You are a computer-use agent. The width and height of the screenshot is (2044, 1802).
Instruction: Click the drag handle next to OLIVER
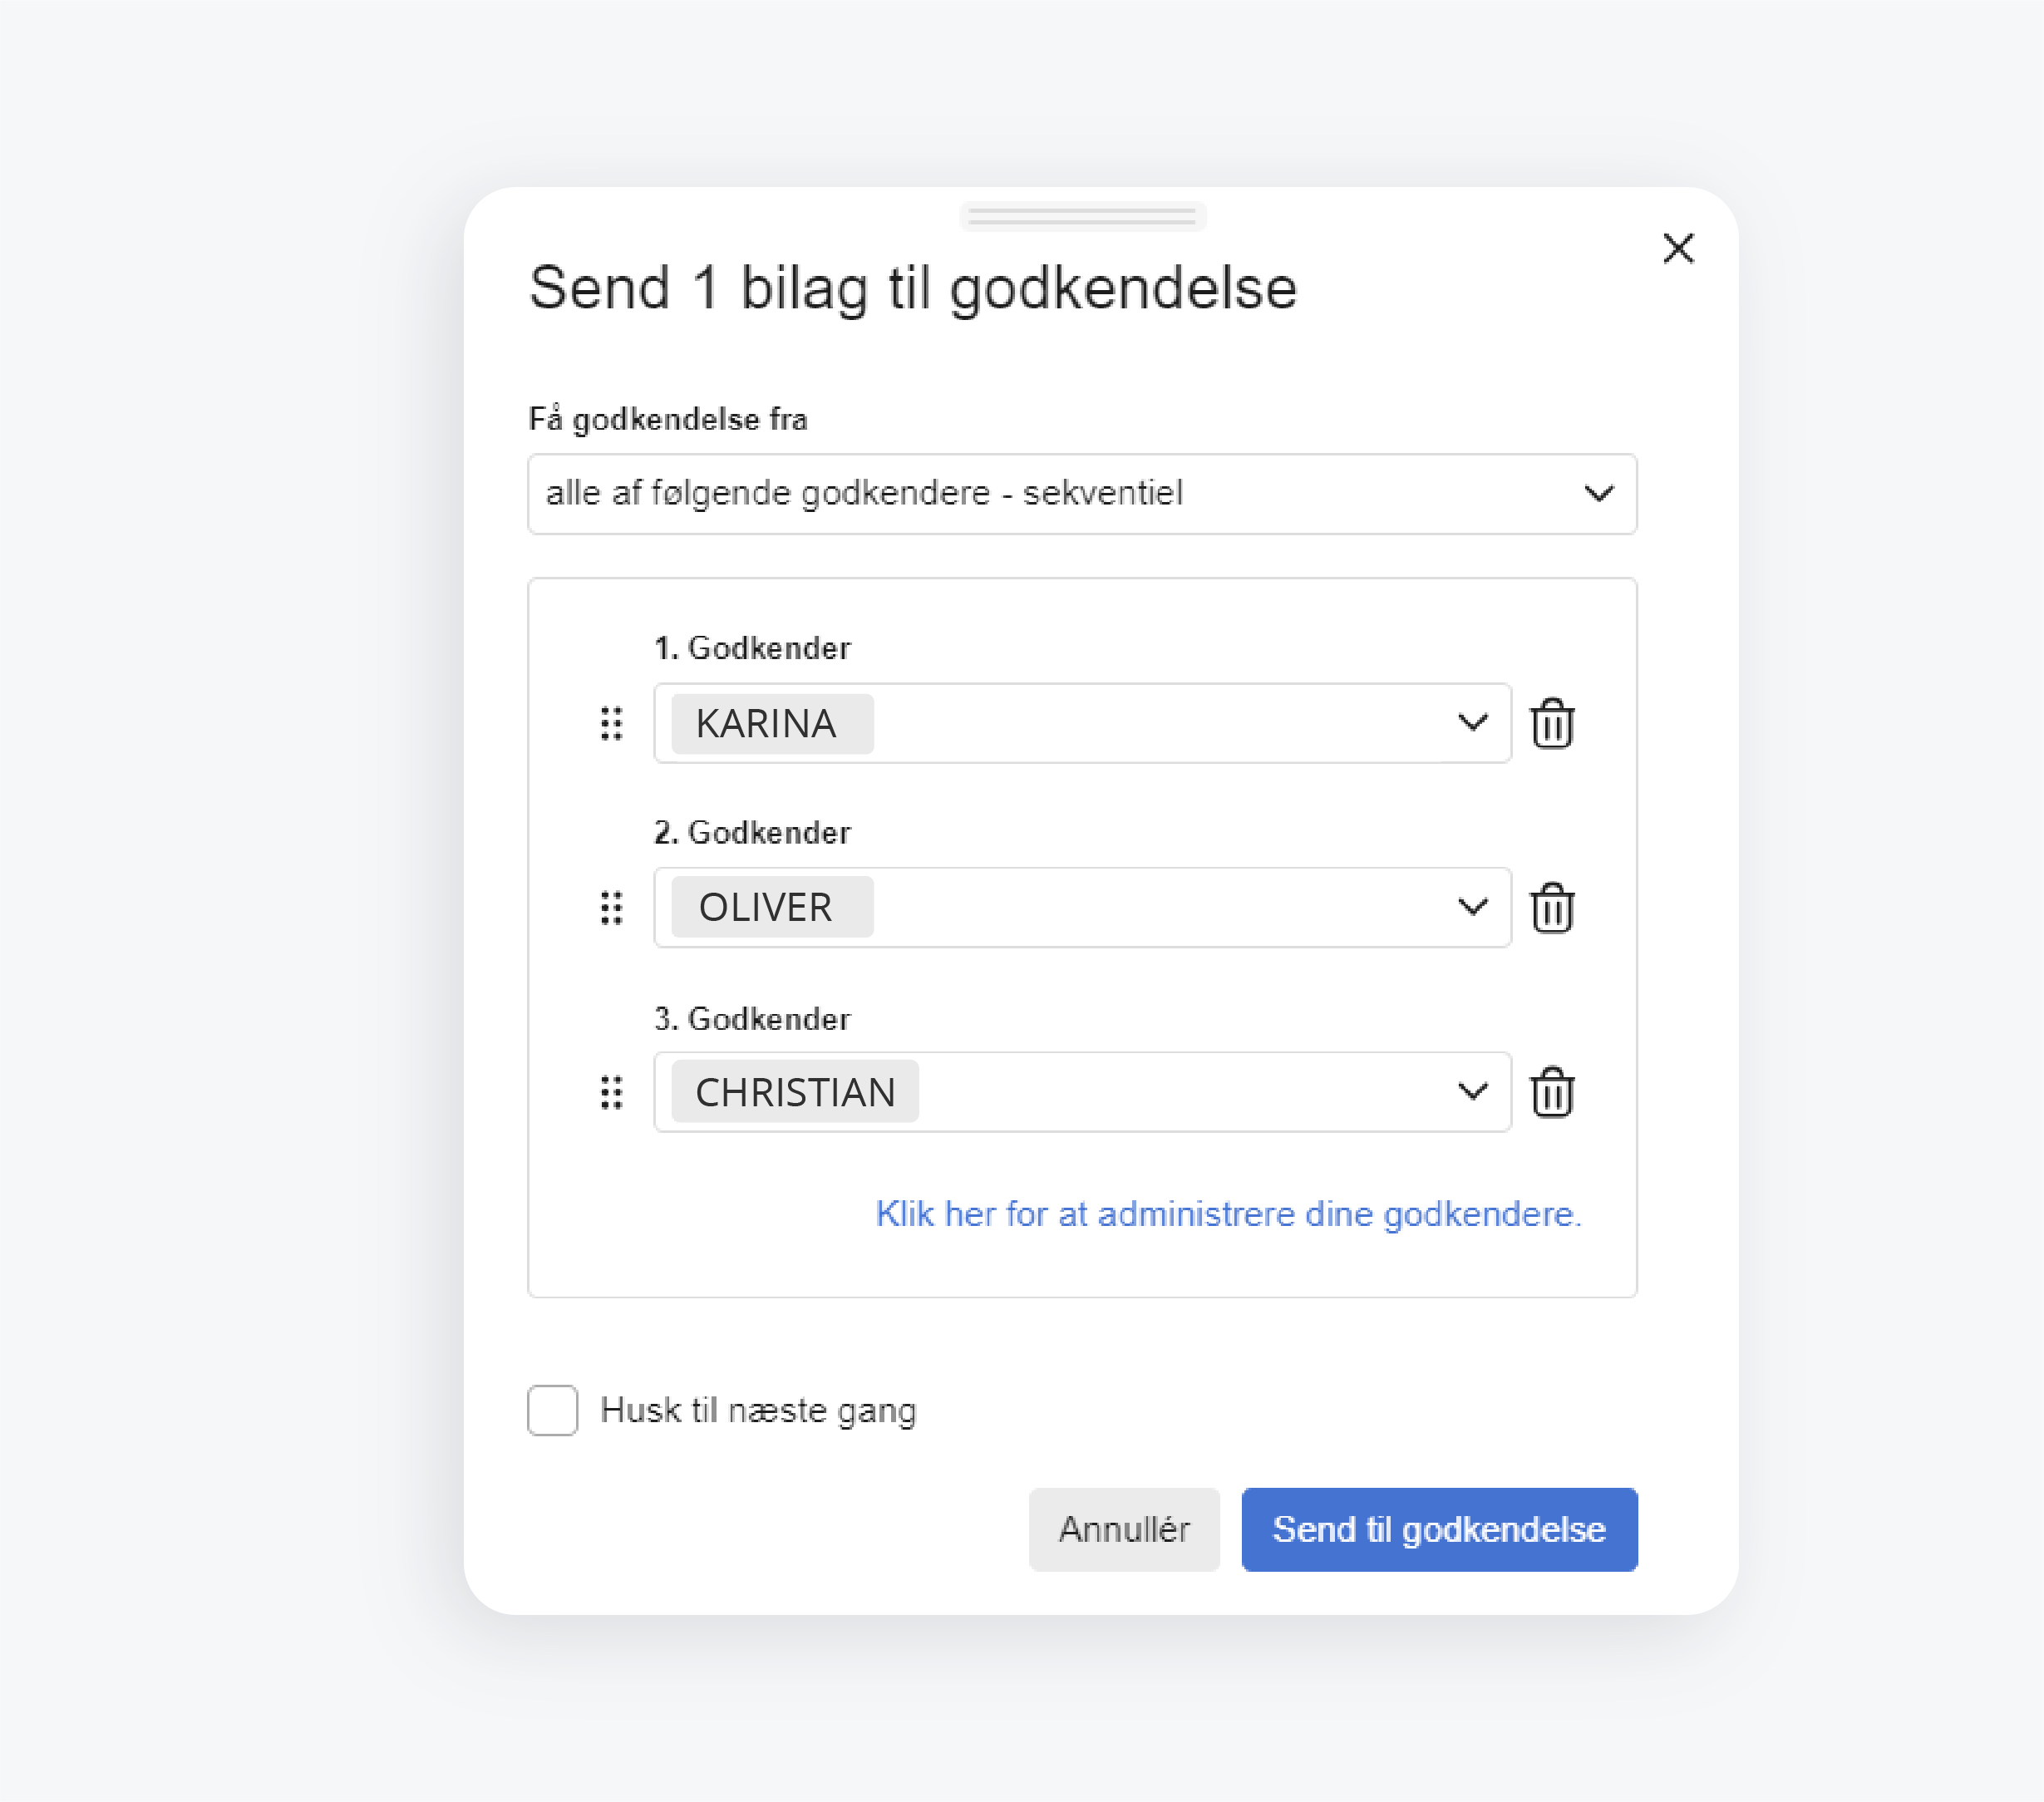click(x=612, y=908)
